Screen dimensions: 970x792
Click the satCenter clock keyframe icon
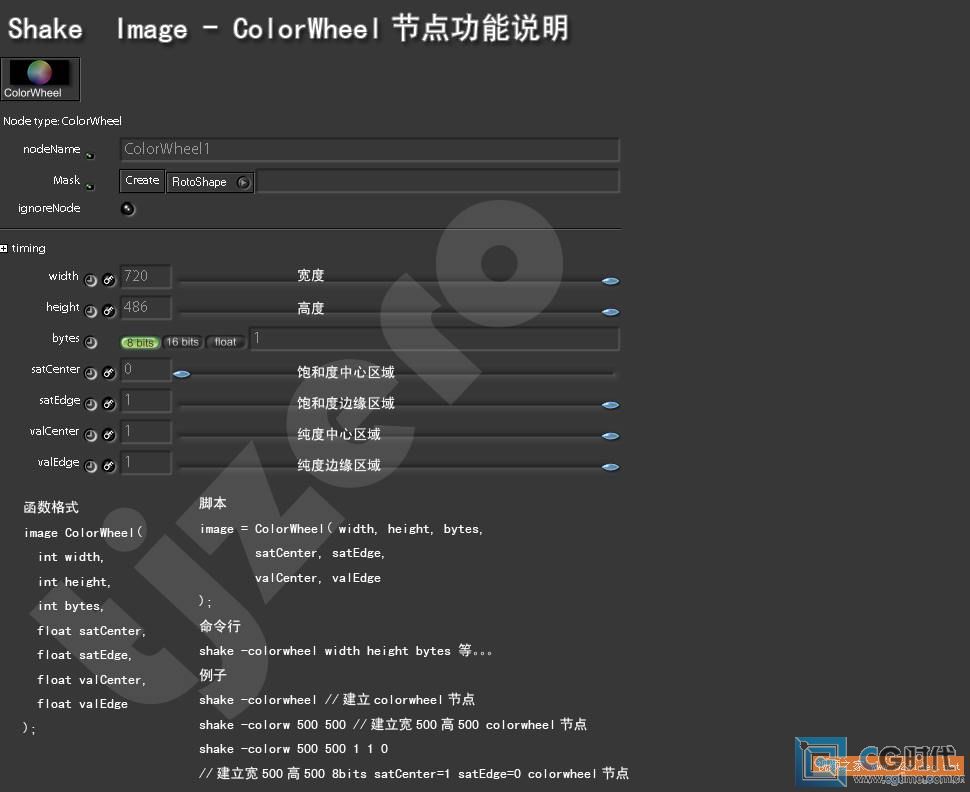[90, 373]
